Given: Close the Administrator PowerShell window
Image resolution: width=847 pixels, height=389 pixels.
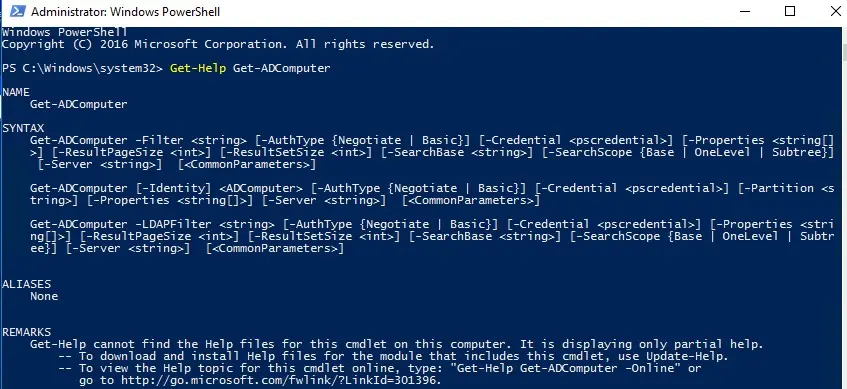Looking at the screenshot, I should tap(835, 11).
